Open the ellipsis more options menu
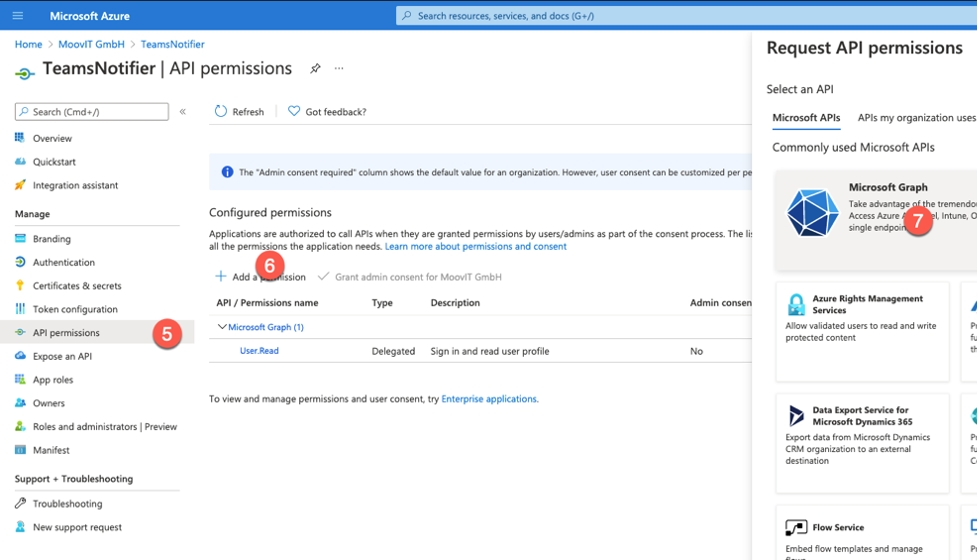Image resolution: width=978 pixels, height=560 pixels. (x=339, y=69)
